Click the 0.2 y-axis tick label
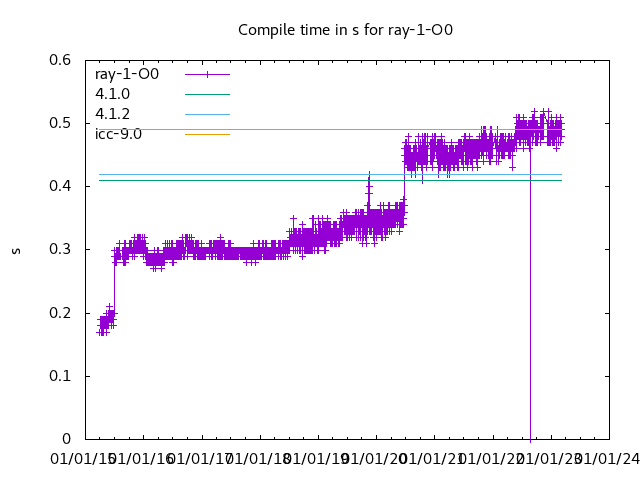 click(x=61, y=313)
